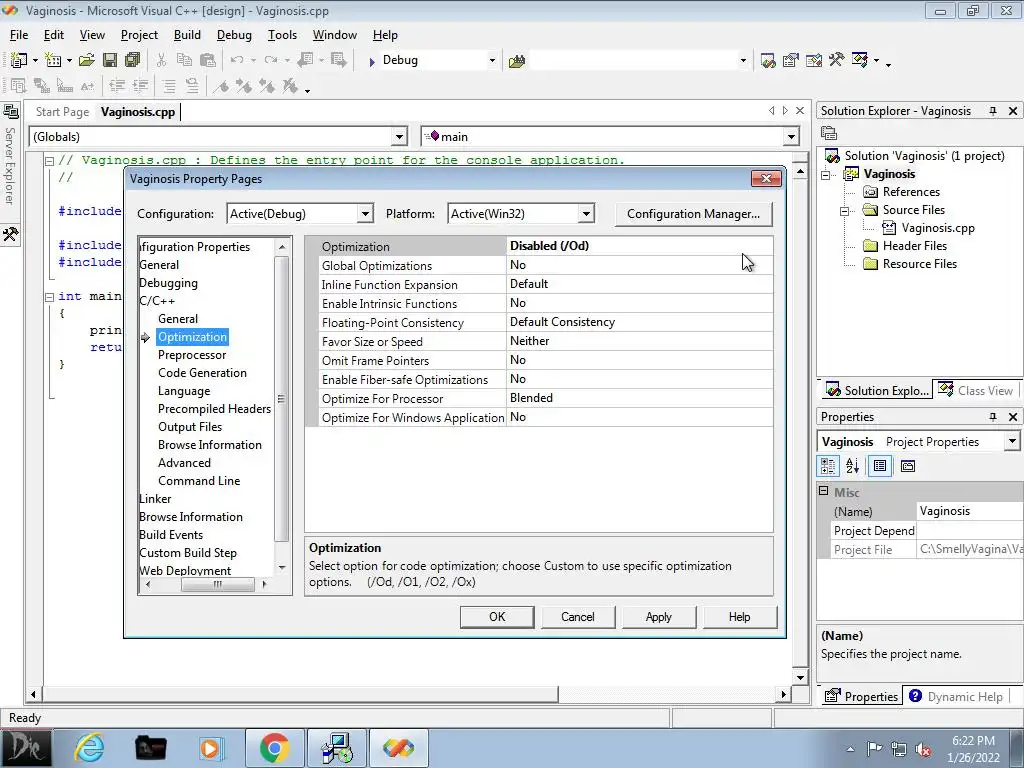Click the Paste clipboard icon
1024x768 pixels.
(208, 60)
